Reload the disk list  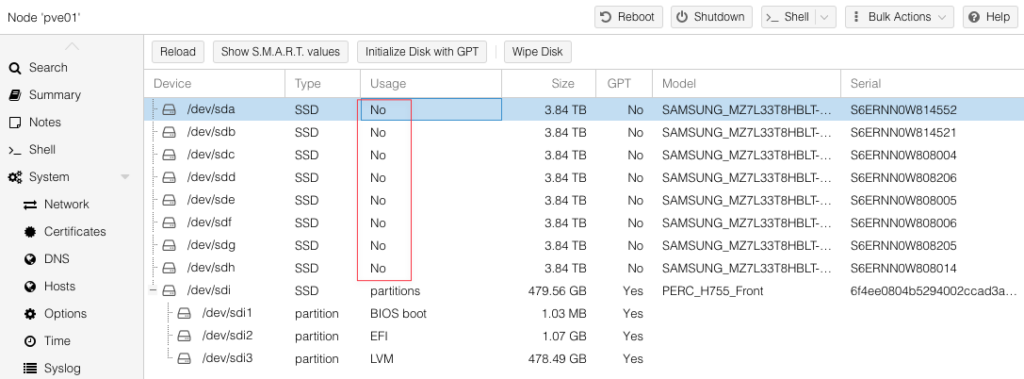click(x=178, y=52)
